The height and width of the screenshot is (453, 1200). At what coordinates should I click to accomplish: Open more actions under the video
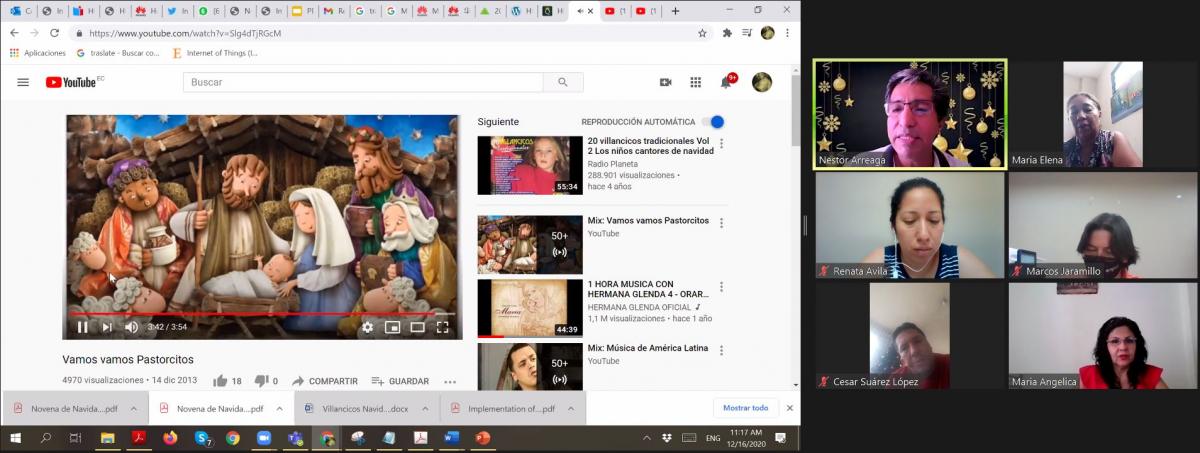point(450,381)
